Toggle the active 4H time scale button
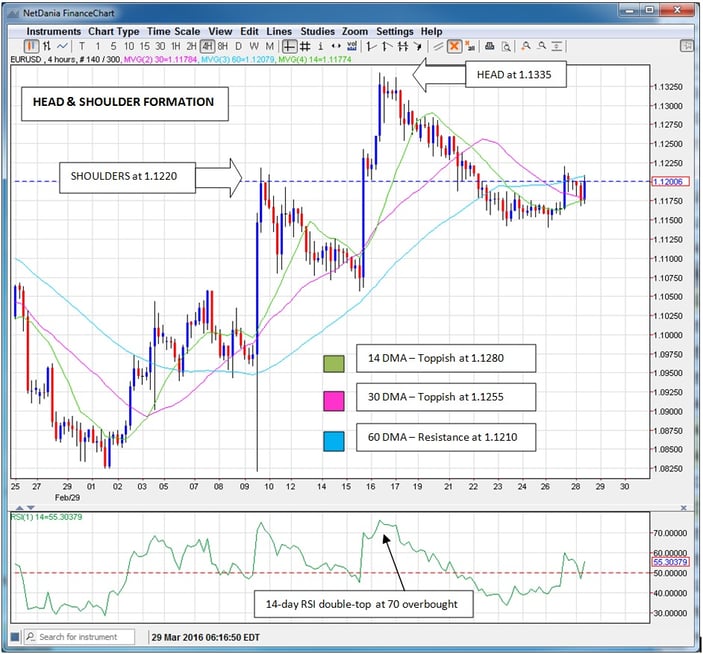The height and width of the screenshot is (654, 703). 207,46
